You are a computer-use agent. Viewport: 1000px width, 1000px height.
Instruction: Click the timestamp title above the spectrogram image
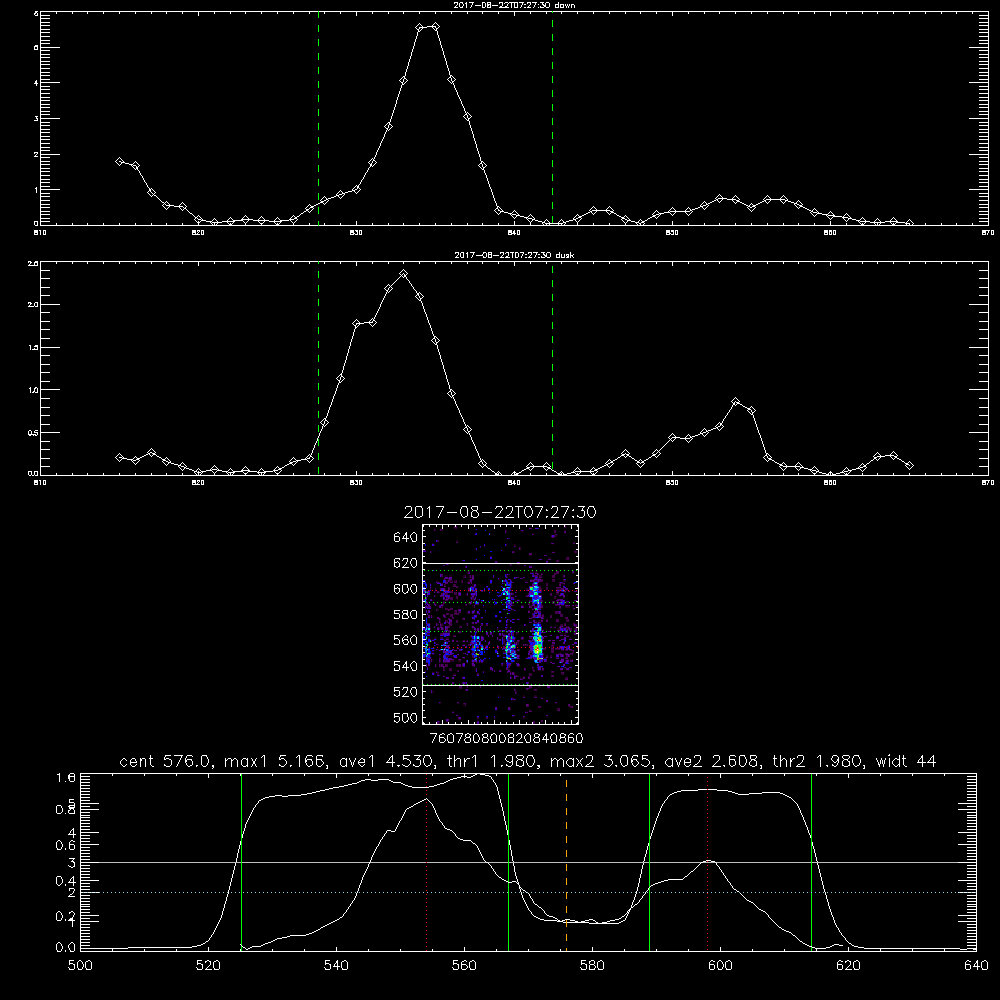click(x=500, y=512)
